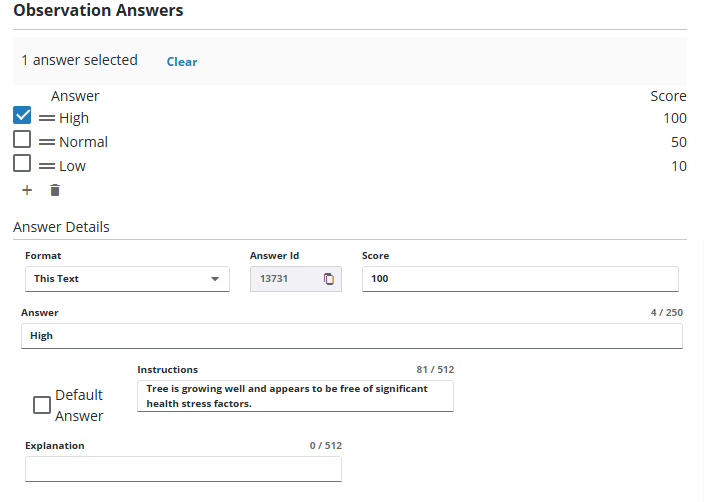Uncheck the High answer checkbox
Image resolution: width=704 pixels, height=502 pixels.
(23, 117)
